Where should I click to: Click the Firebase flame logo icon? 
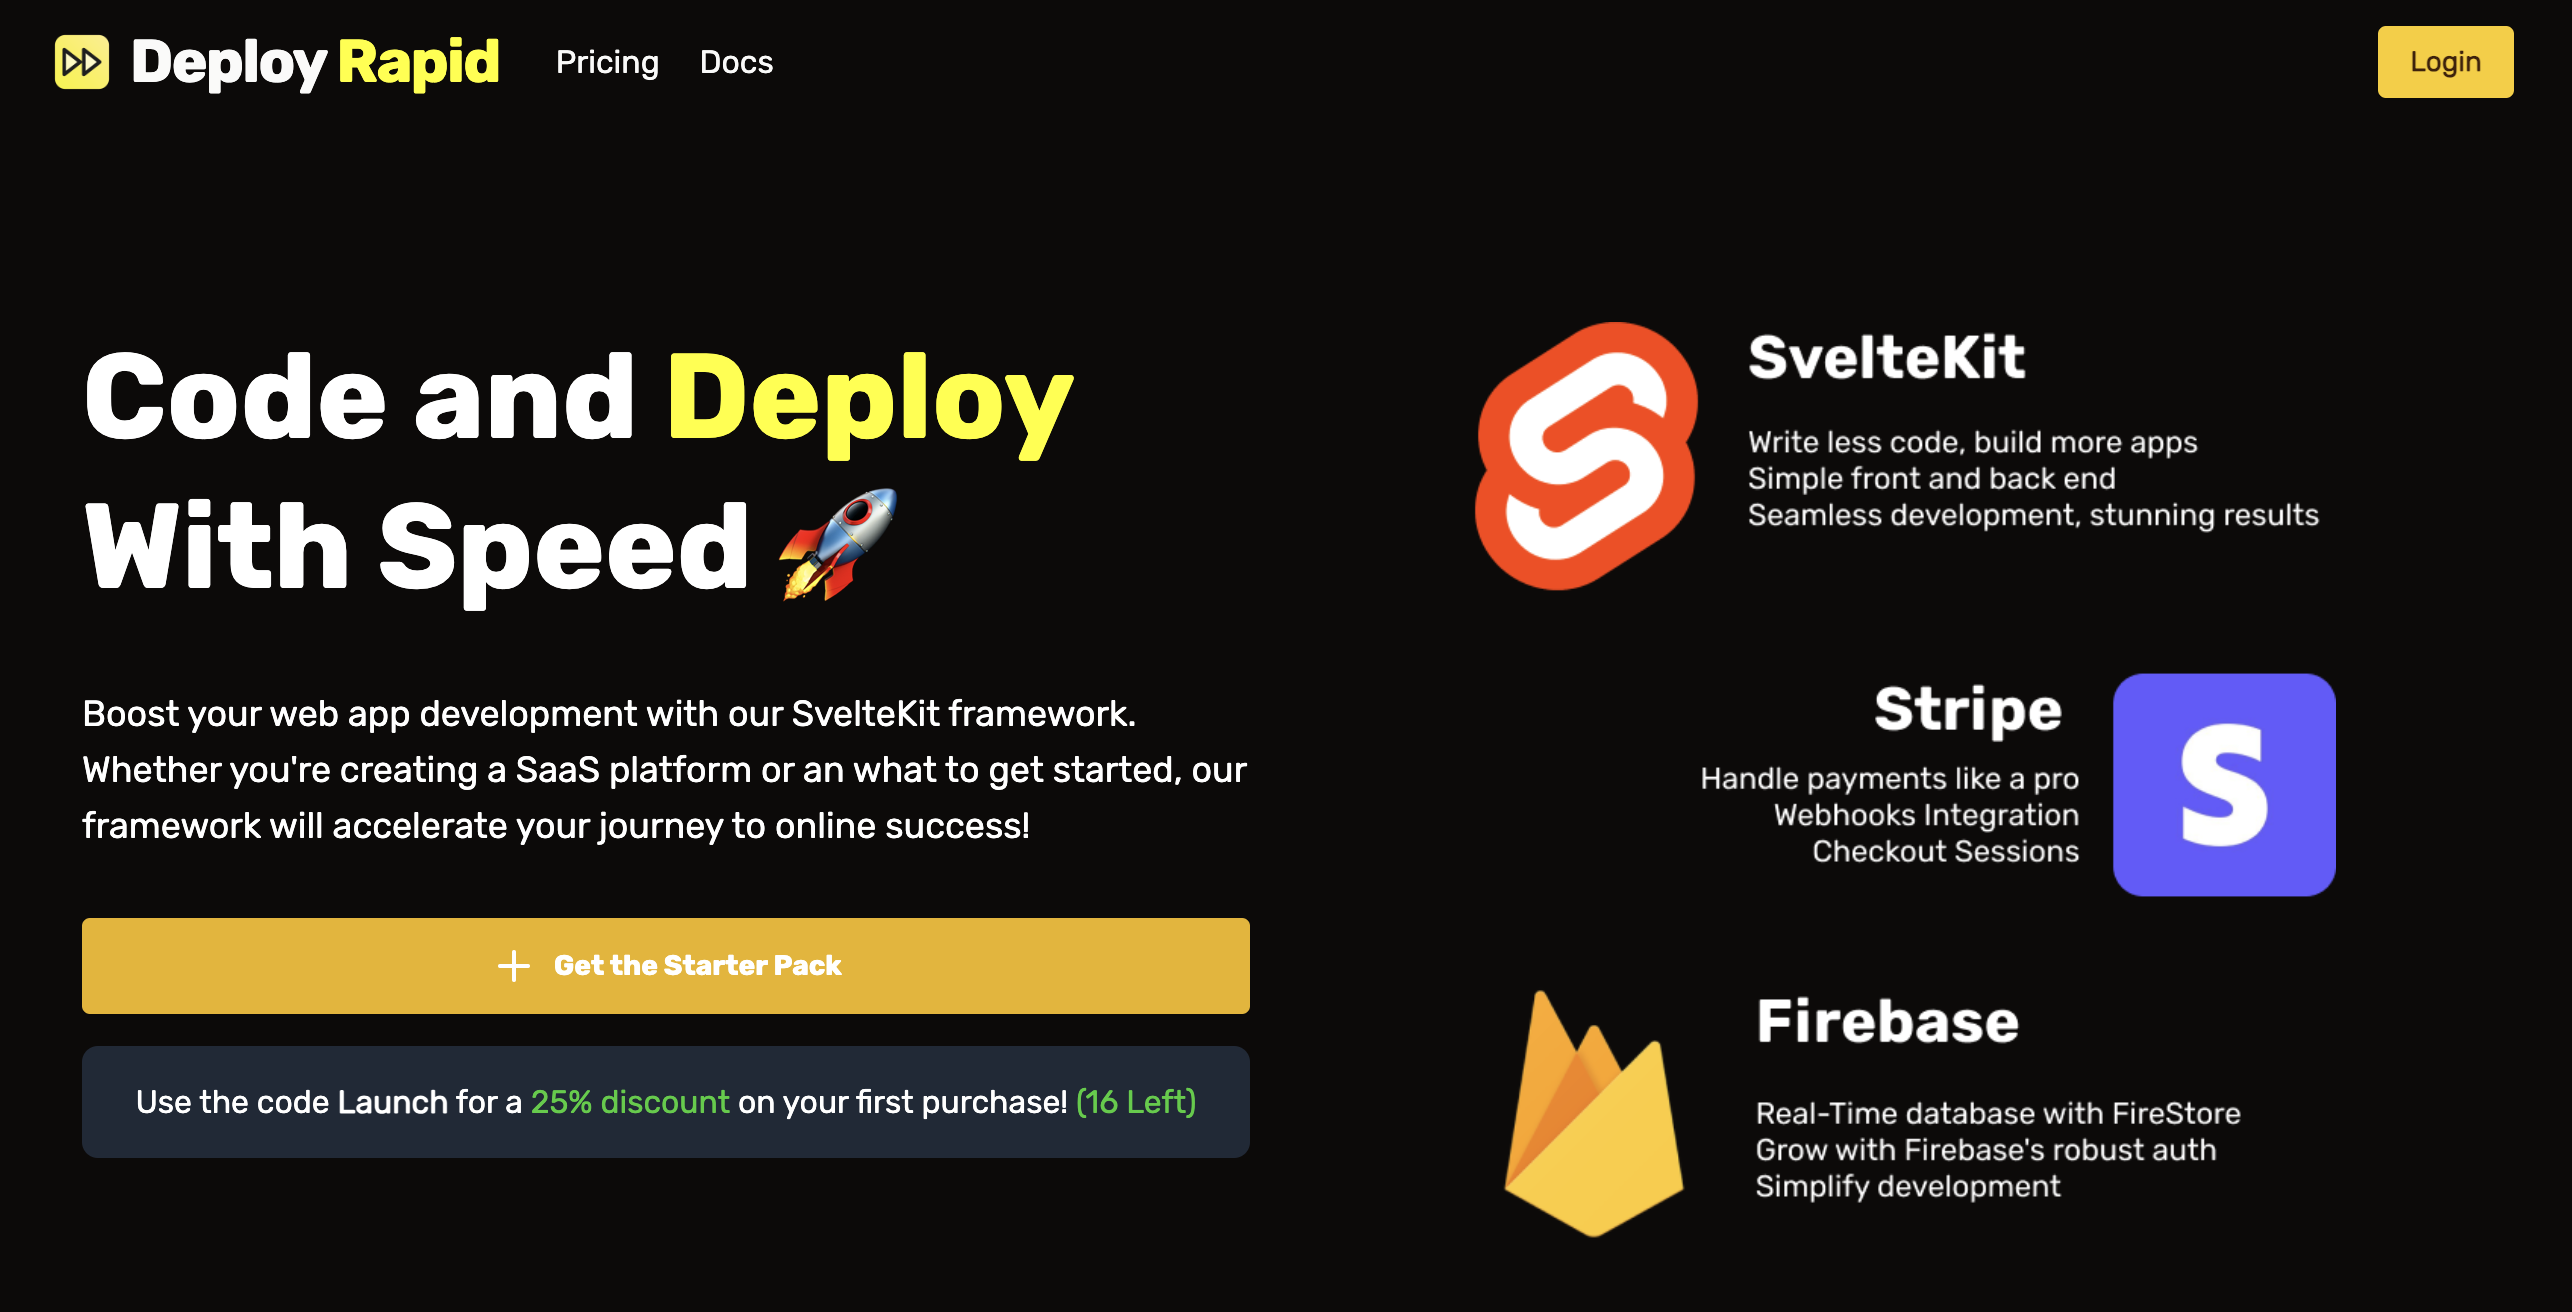(1594, 1113)
